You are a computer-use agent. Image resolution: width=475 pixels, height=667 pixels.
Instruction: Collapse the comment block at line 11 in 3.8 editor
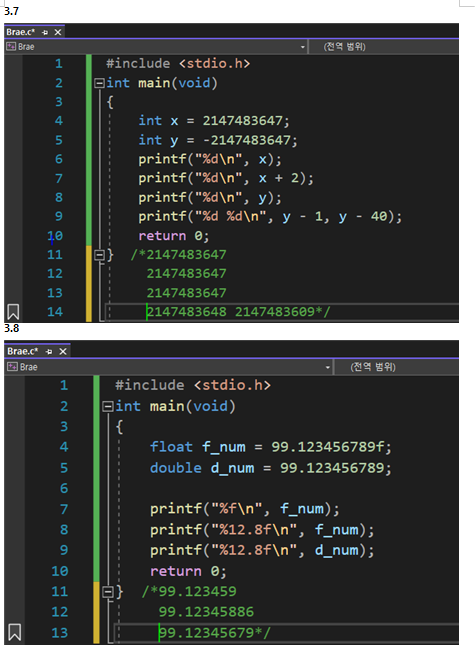(x=108, y=592)
